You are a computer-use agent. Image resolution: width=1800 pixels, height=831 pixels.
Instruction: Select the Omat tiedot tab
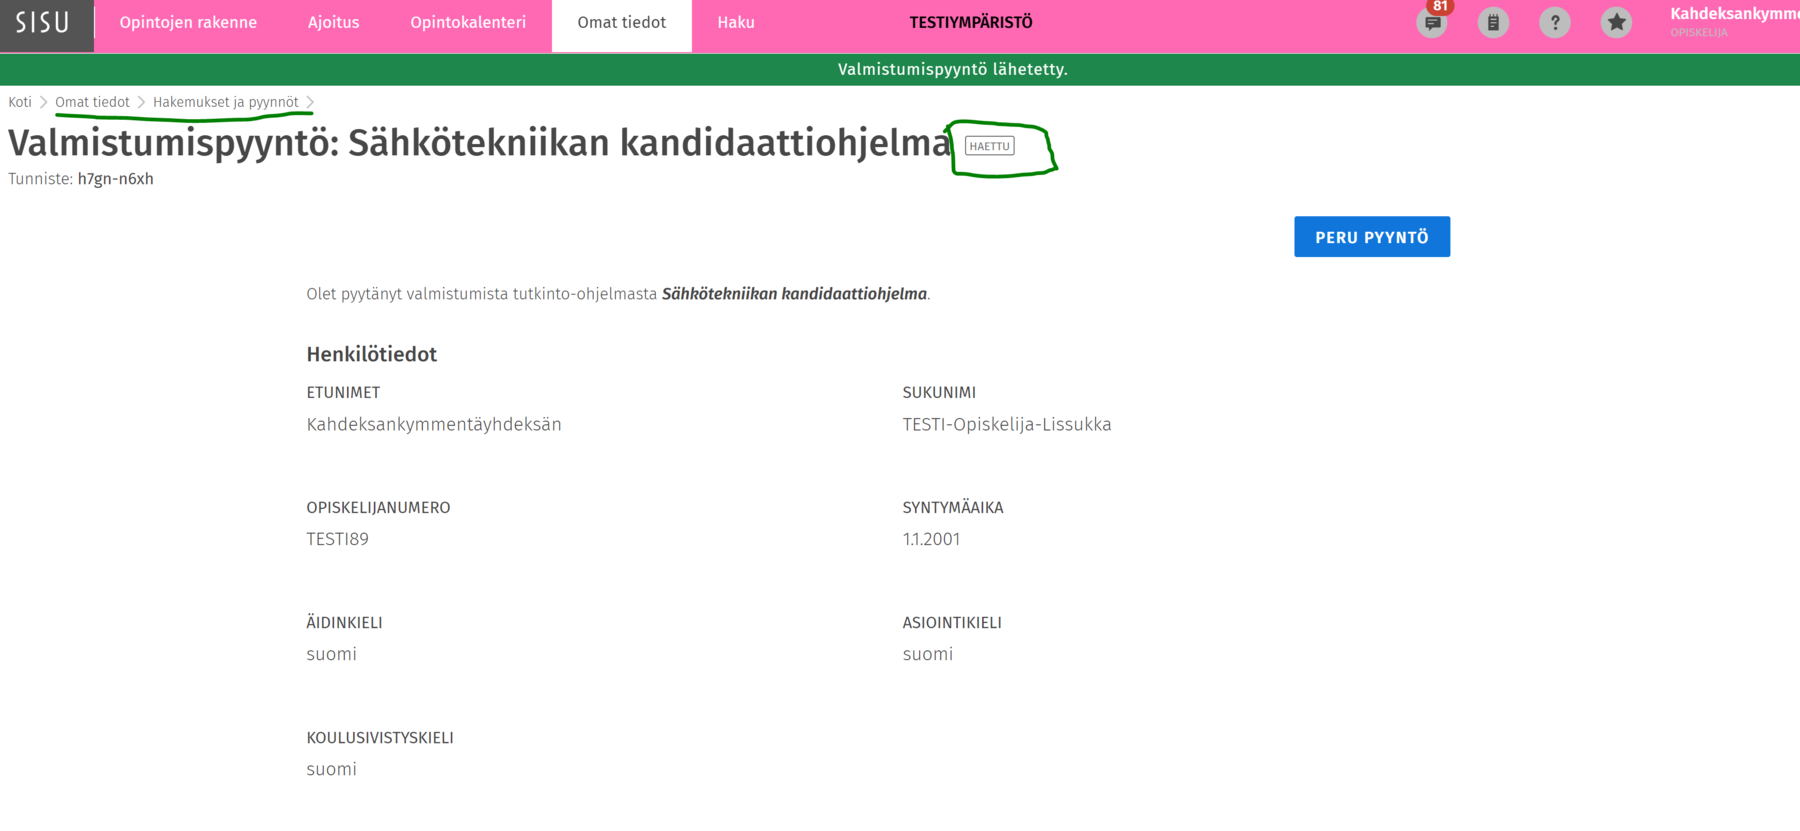point(621,23)
